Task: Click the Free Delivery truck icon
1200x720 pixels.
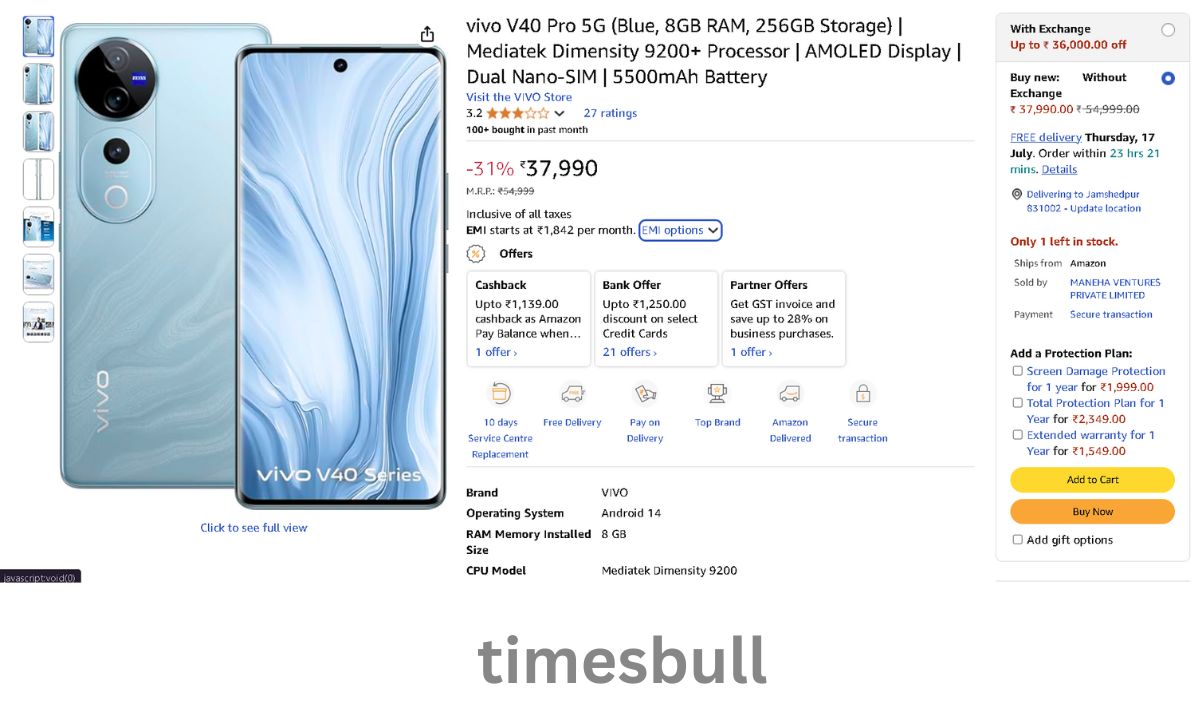Action: coord(572,393)
